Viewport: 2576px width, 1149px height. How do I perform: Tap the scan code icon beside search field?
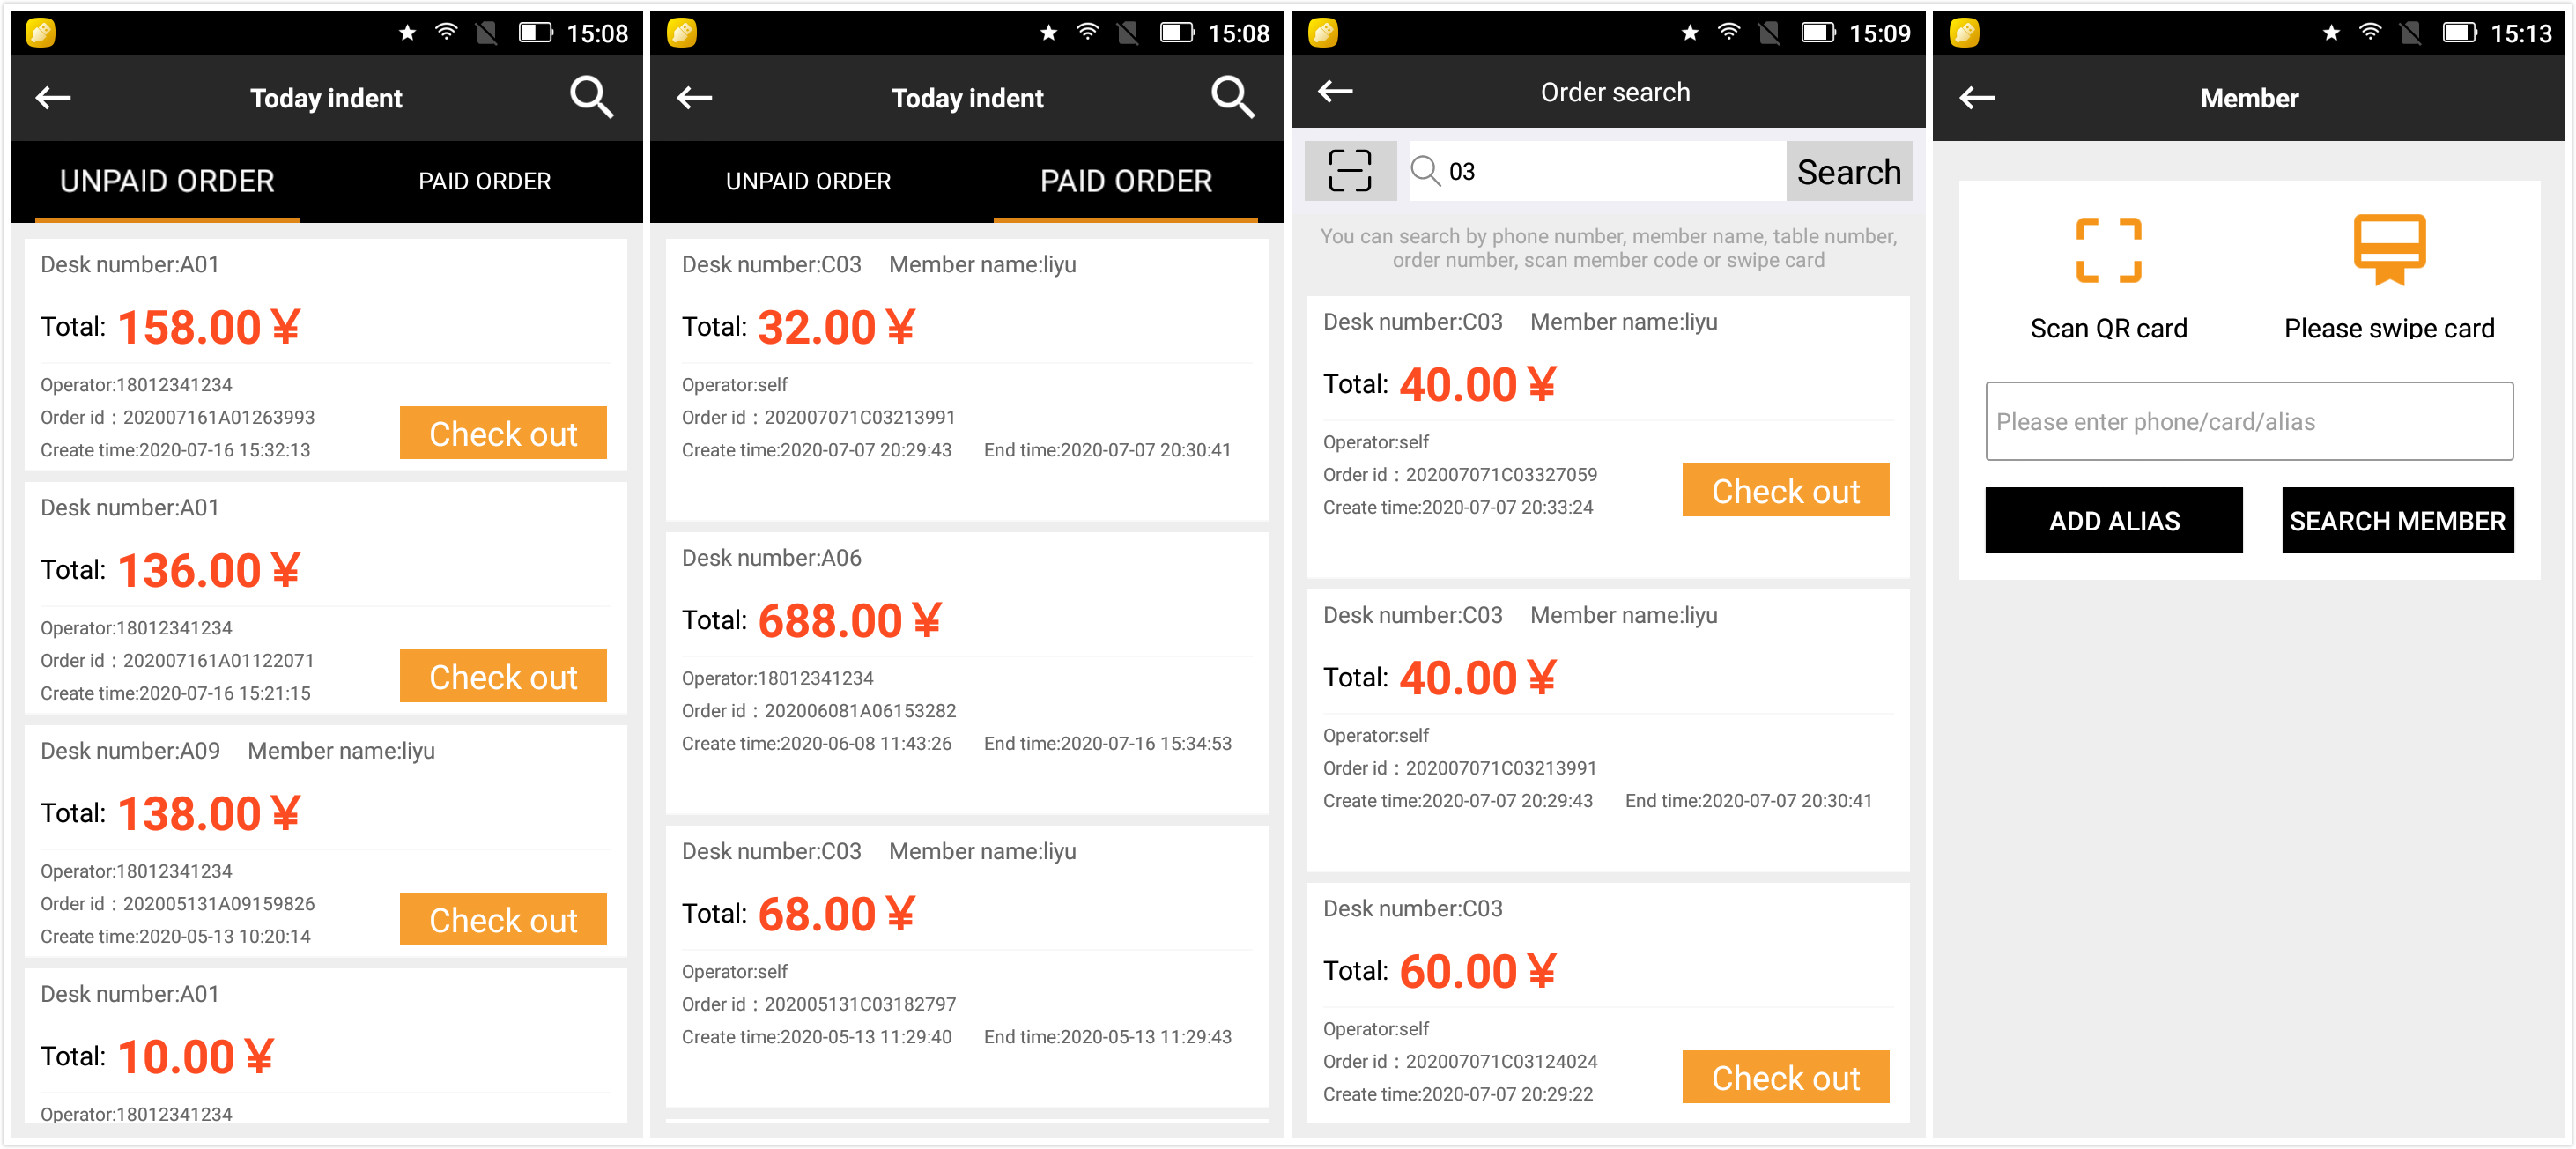pyautogui.click(x=1349, y=171)
